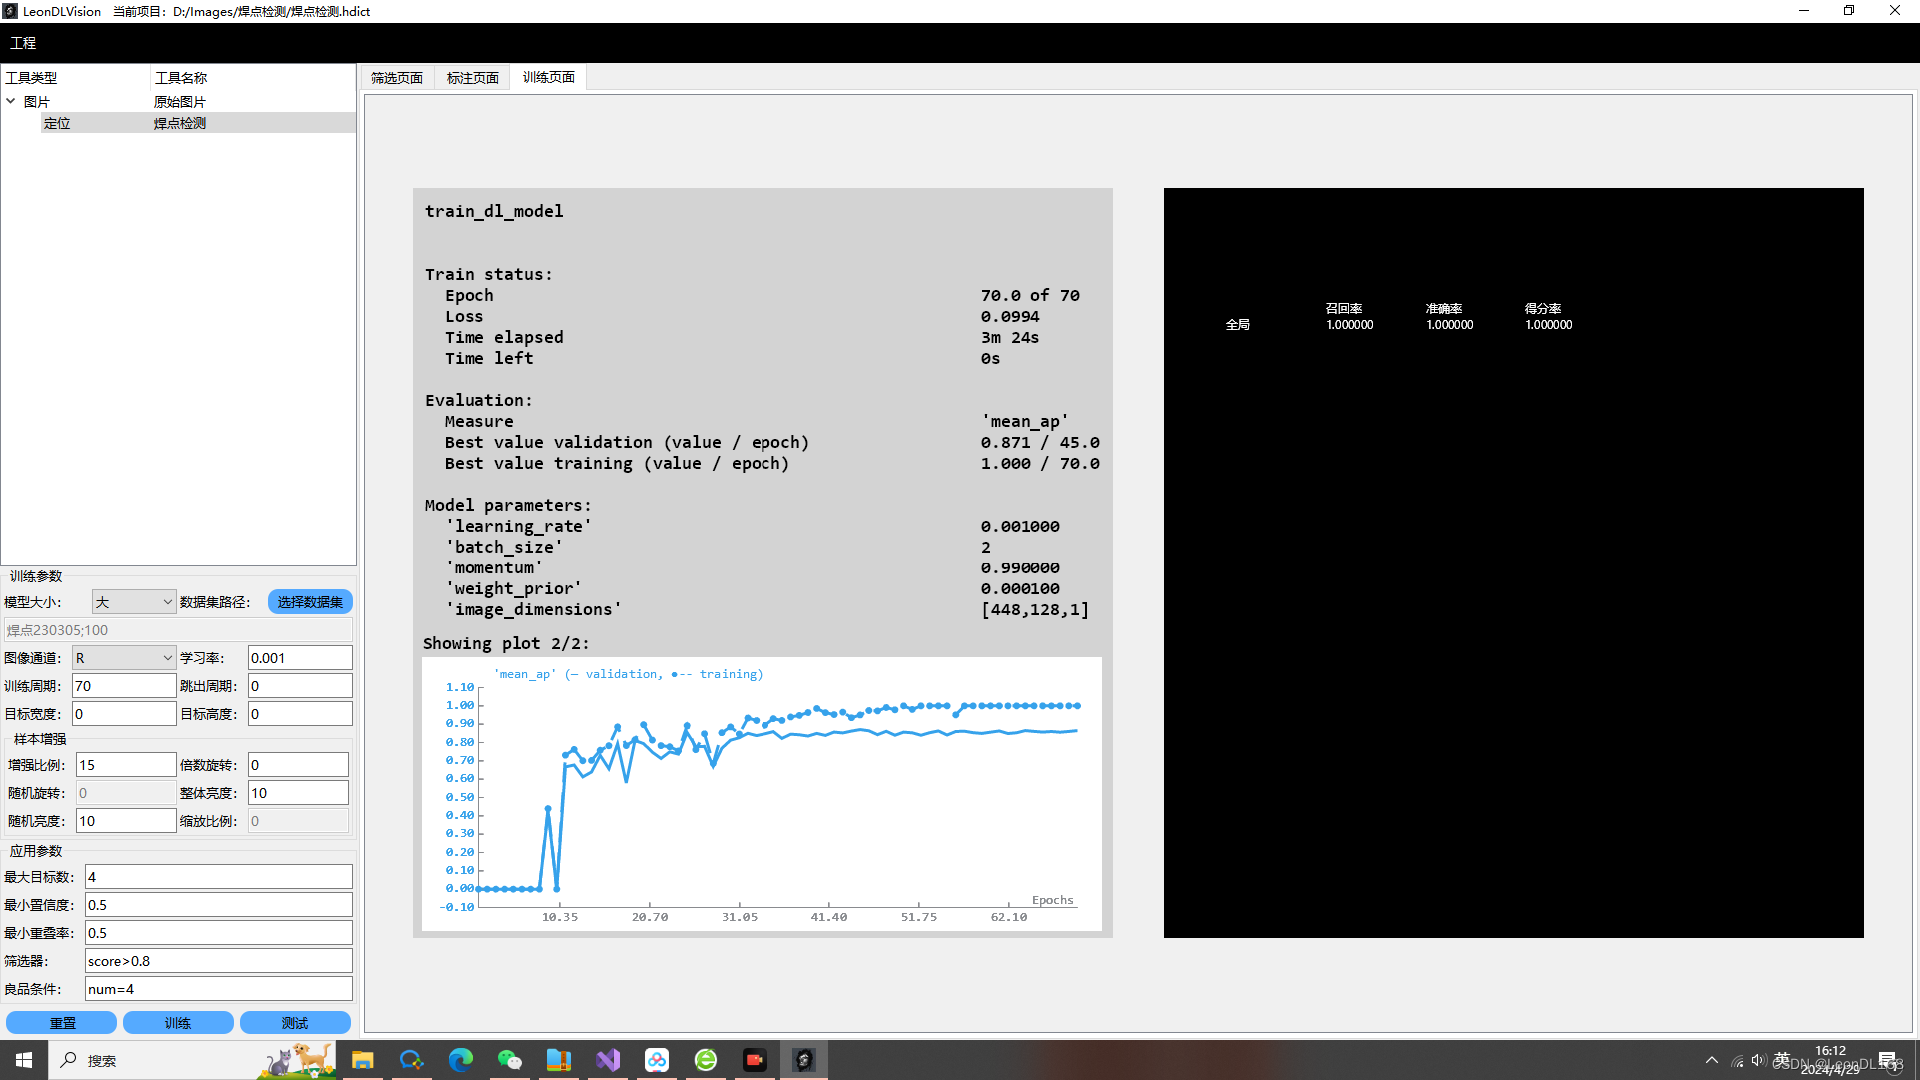Click the 召回率 value 1.000000

(1350, 325)
